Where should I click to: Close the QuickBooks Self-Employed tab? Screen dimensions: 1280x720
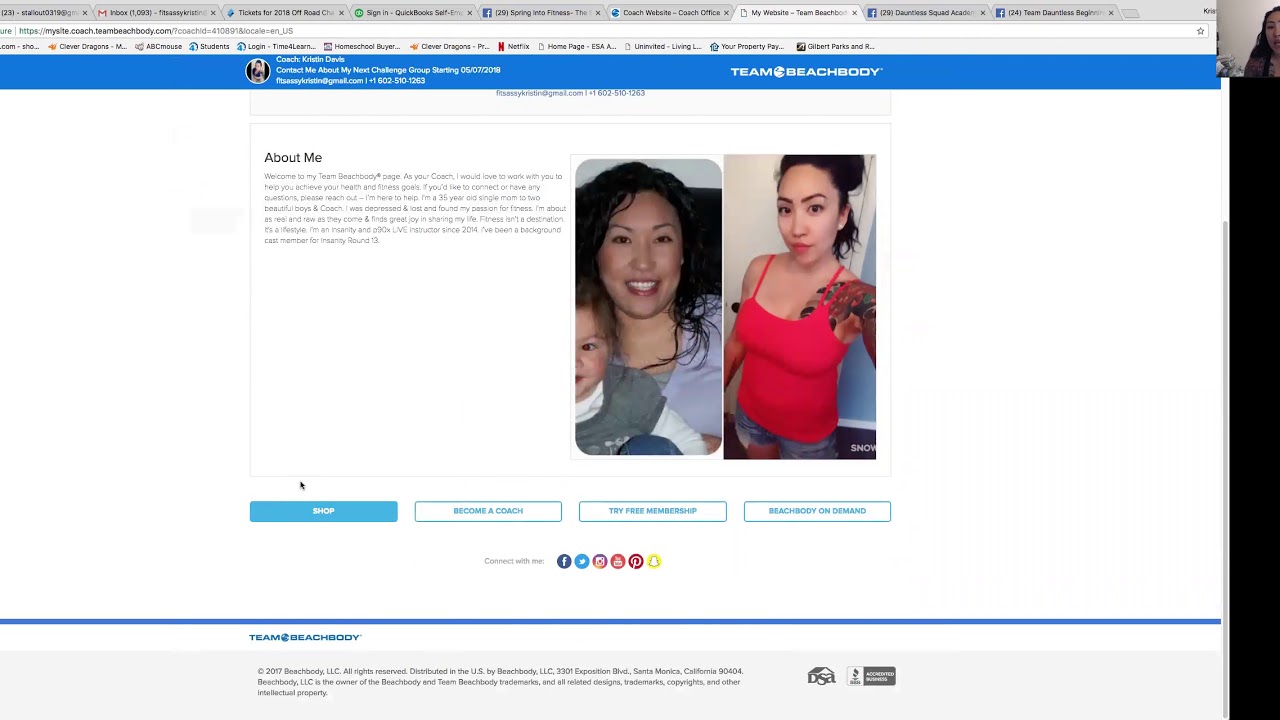469,13
